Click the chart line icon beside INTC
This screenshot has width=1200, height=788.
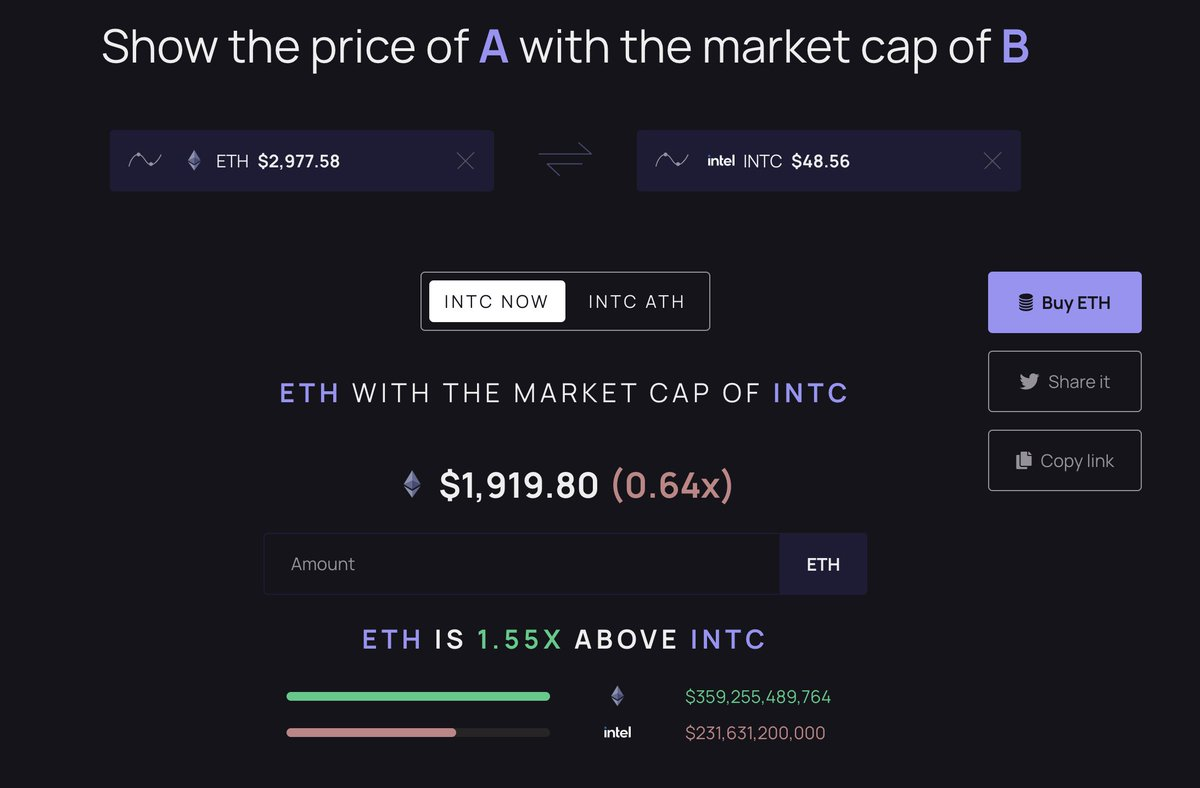click(672, 160)
